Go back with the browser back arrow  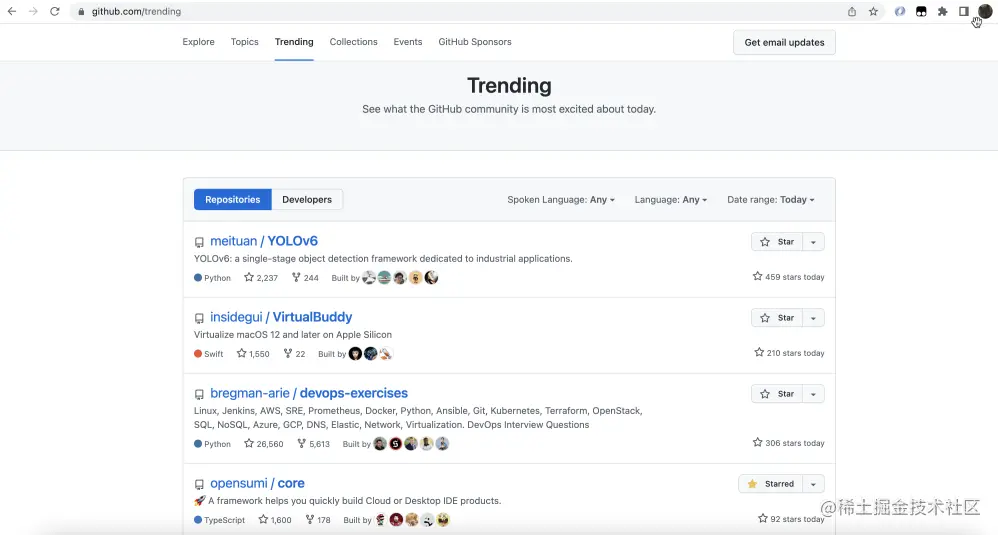12,11
